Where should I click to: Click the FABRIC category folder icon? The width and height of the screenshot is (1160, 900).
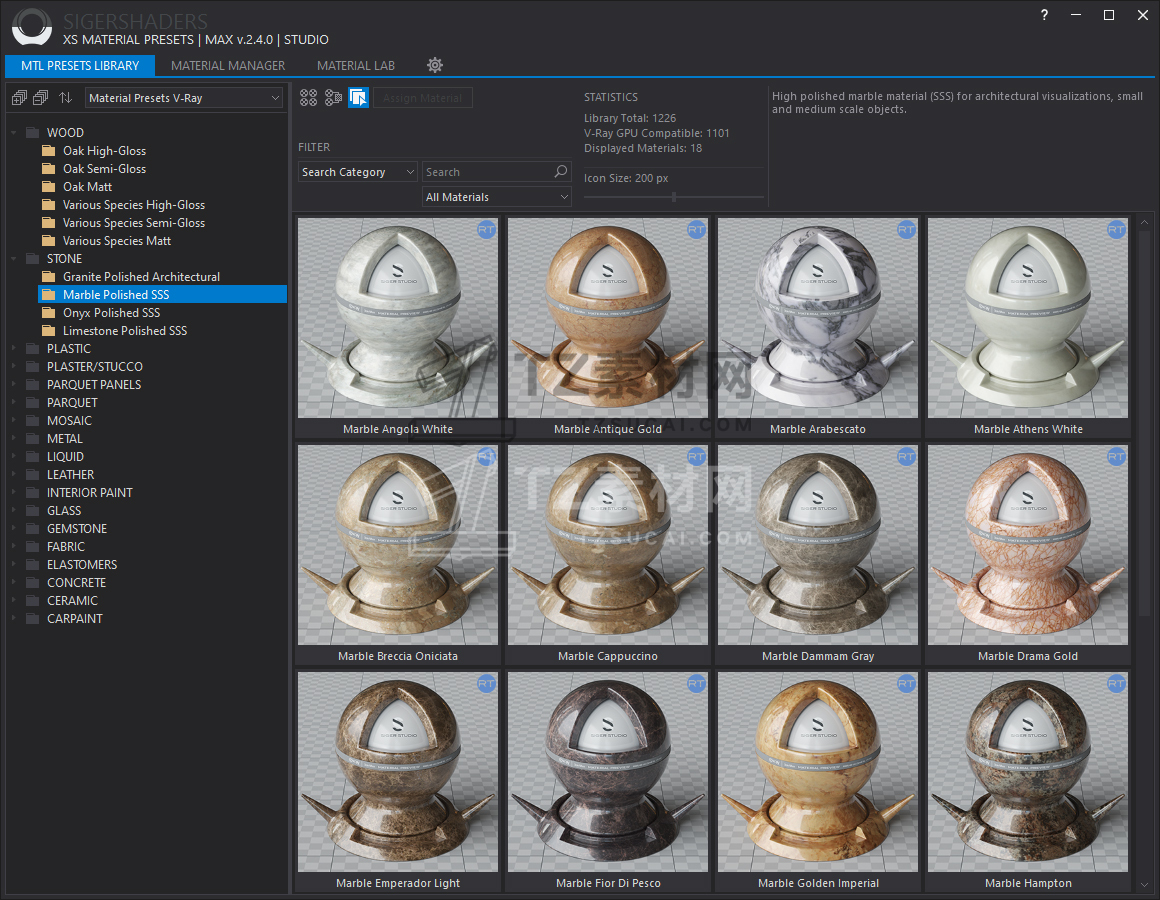click(x=33, y=547)
